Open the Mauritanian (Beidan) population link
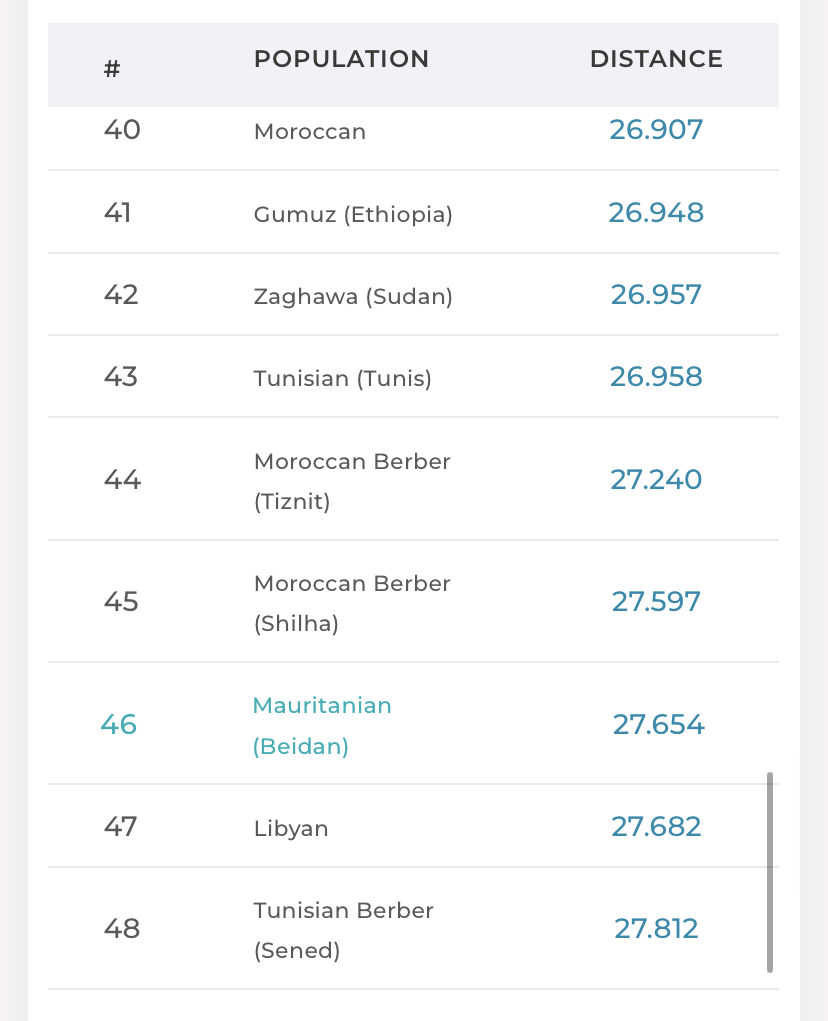This screenshot has width=828, height=1021. (x=321, y=725)
